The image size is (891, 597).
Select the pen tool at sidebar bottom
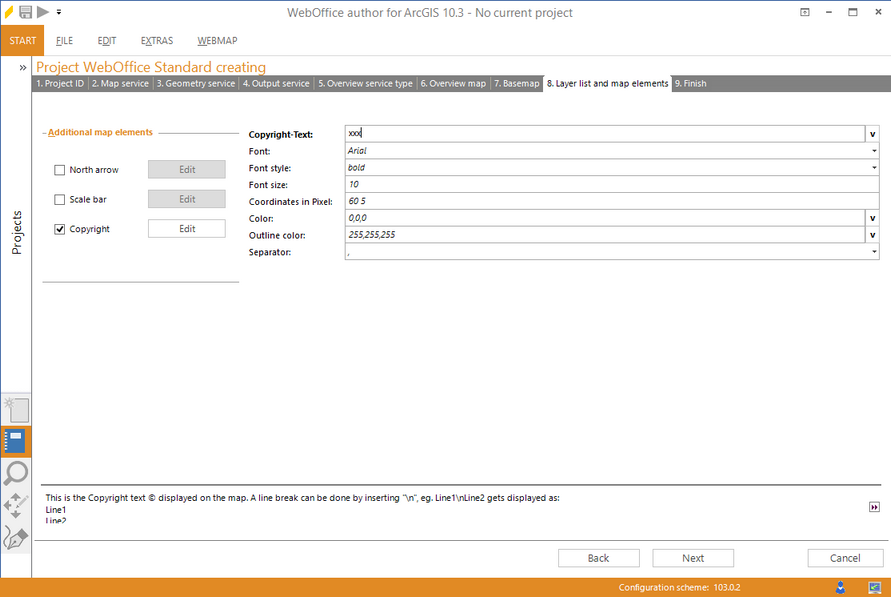pyautogui.click(x=16, y=537)
